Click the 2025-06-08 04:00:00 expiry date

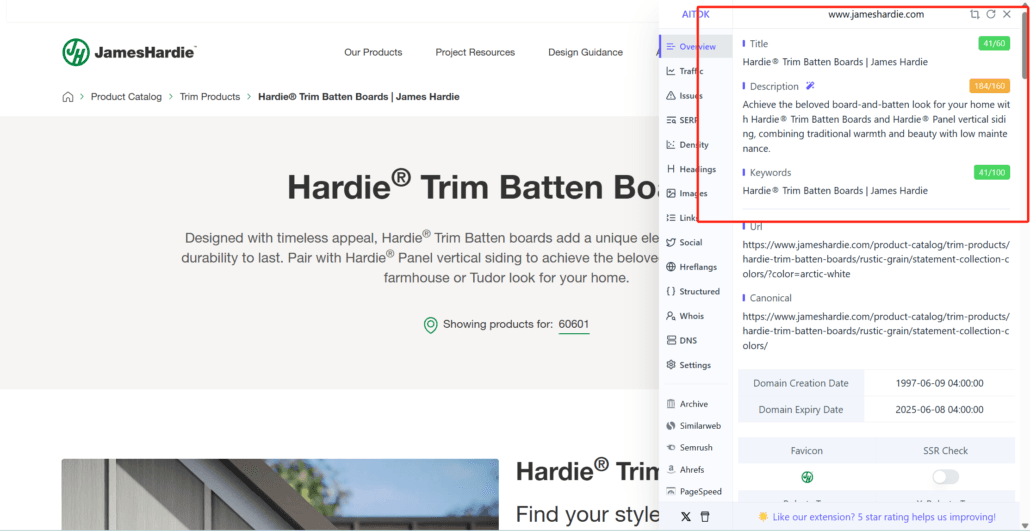tap(939, 409)
